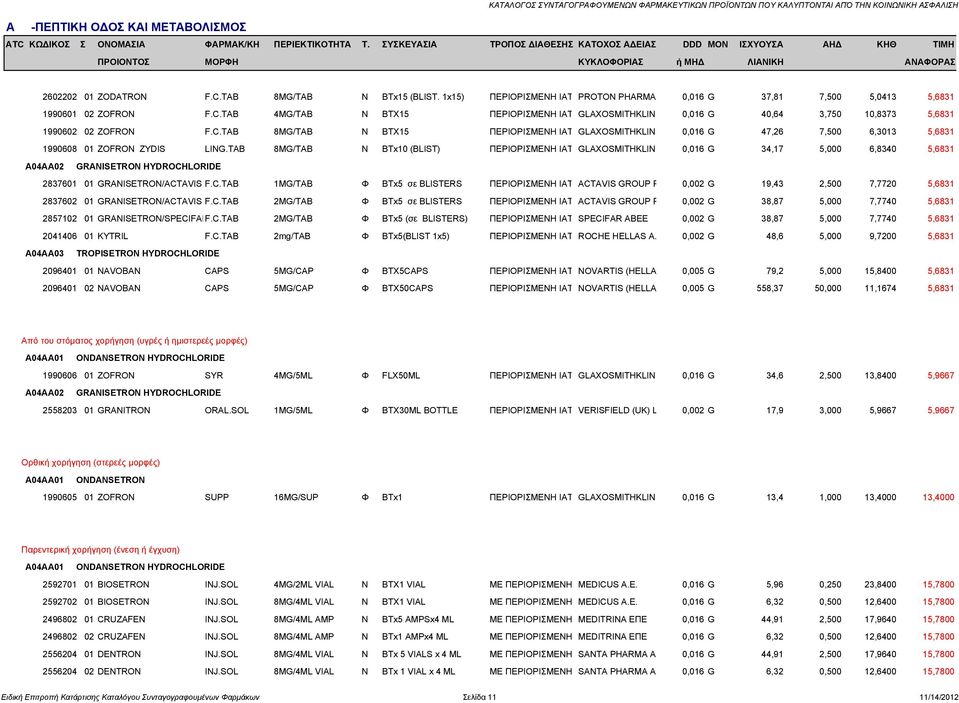Select the SUPP form cell

click(x=217, y=497)
